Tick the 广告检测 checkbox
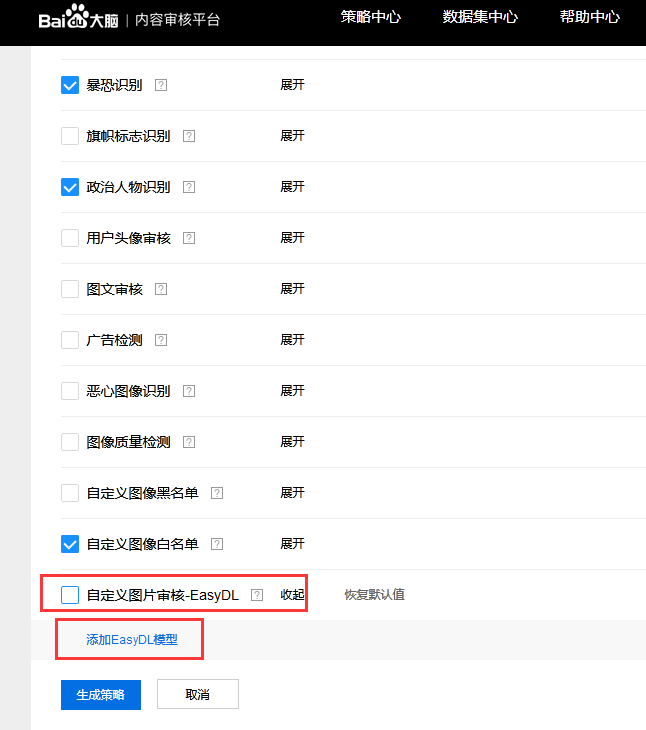The height and width of the screenshot is (730, 646). (70, 340)
